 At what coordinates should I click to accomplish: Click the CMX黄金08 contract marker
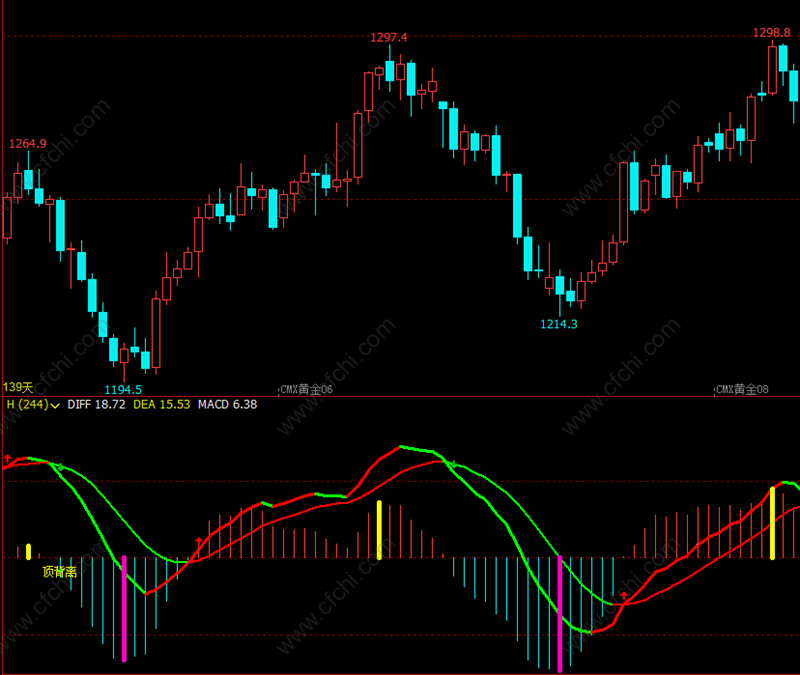pos(742,389)
